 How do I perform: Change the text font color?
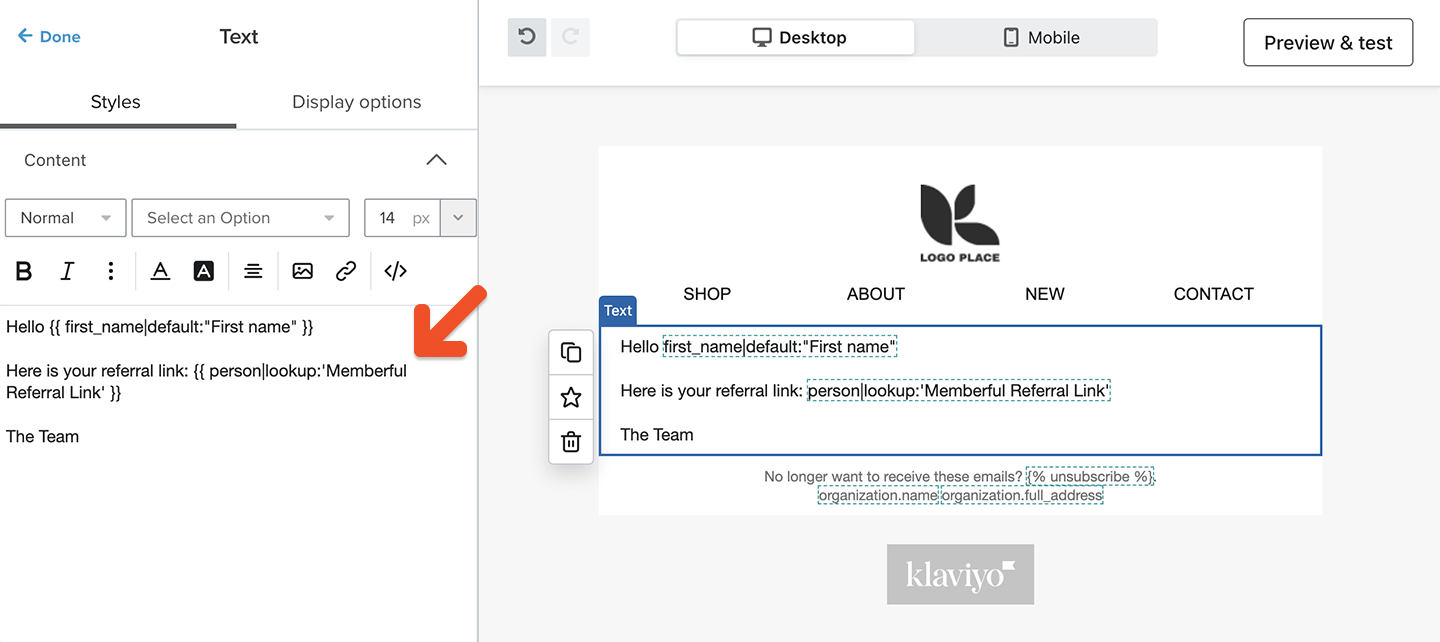tap(160, 271)
